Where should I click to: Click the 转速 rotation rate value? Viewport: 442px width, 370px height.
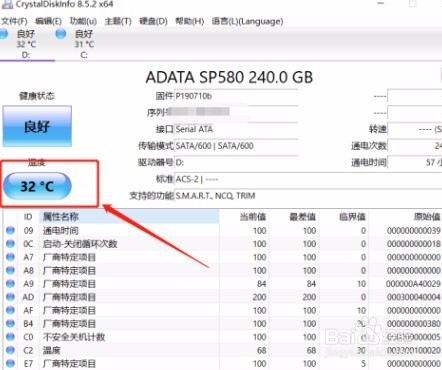415,129
